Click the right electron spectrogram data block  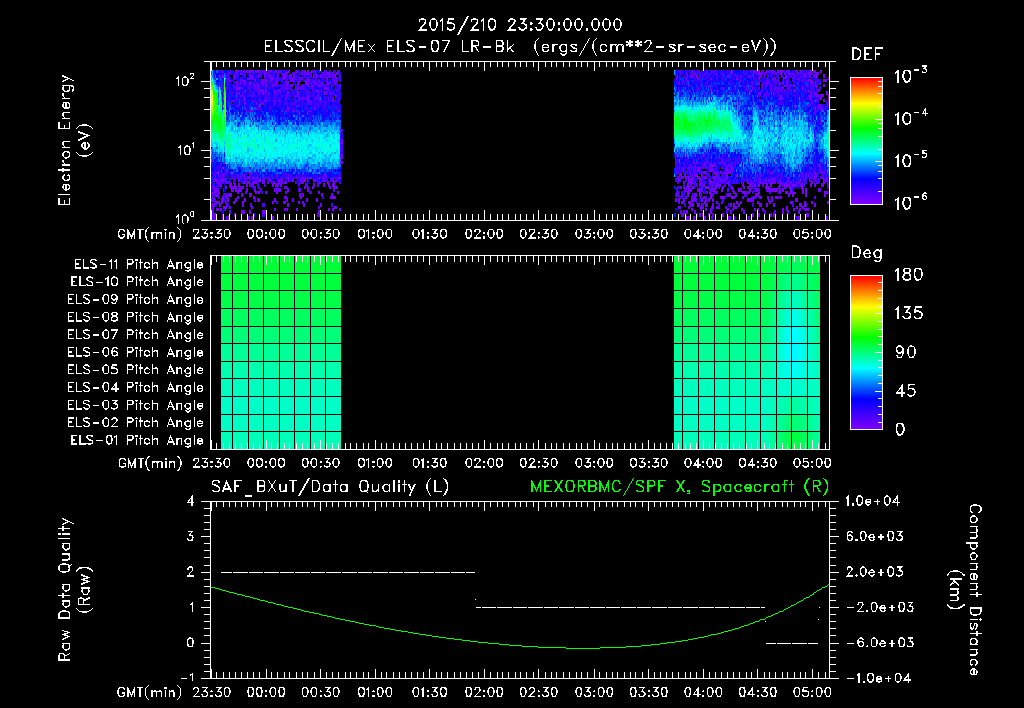coord(751,144)
